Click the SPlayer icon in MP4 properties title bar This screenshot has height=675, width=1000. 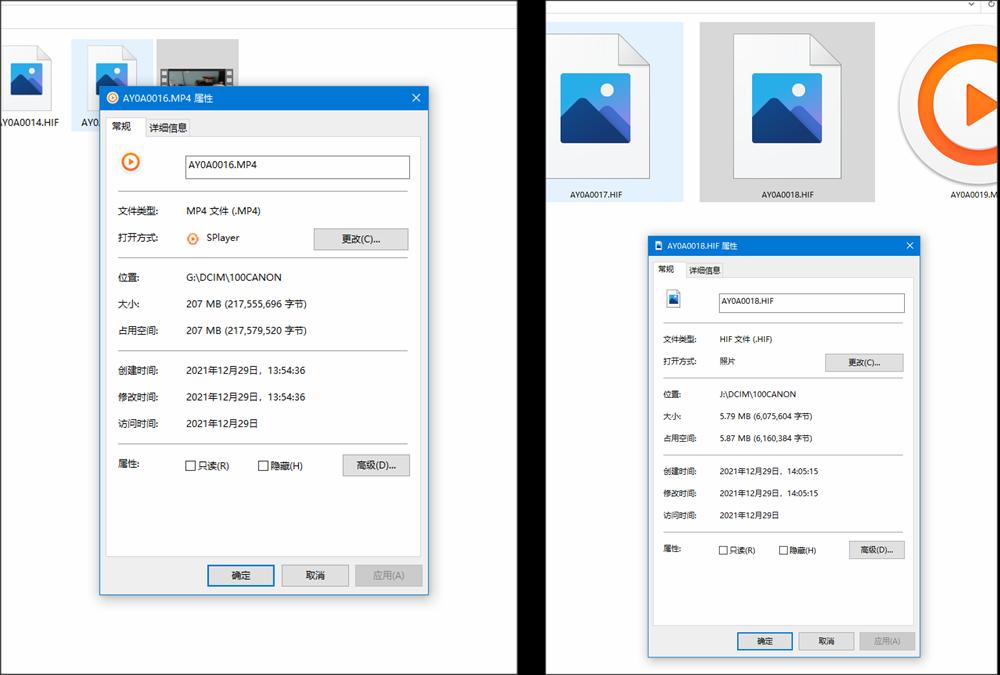coord(112,98)
